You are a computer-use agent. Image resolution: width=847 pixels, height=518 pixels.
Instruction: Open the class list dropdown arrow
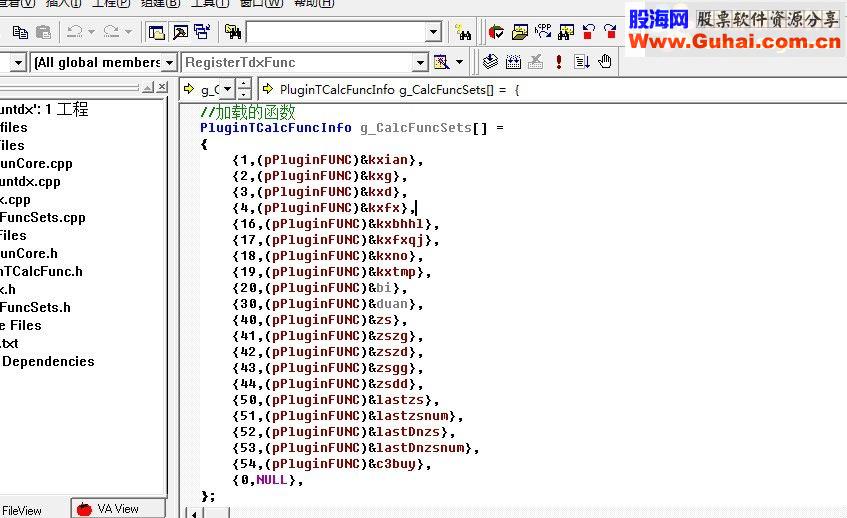click(x=18, y=63)
